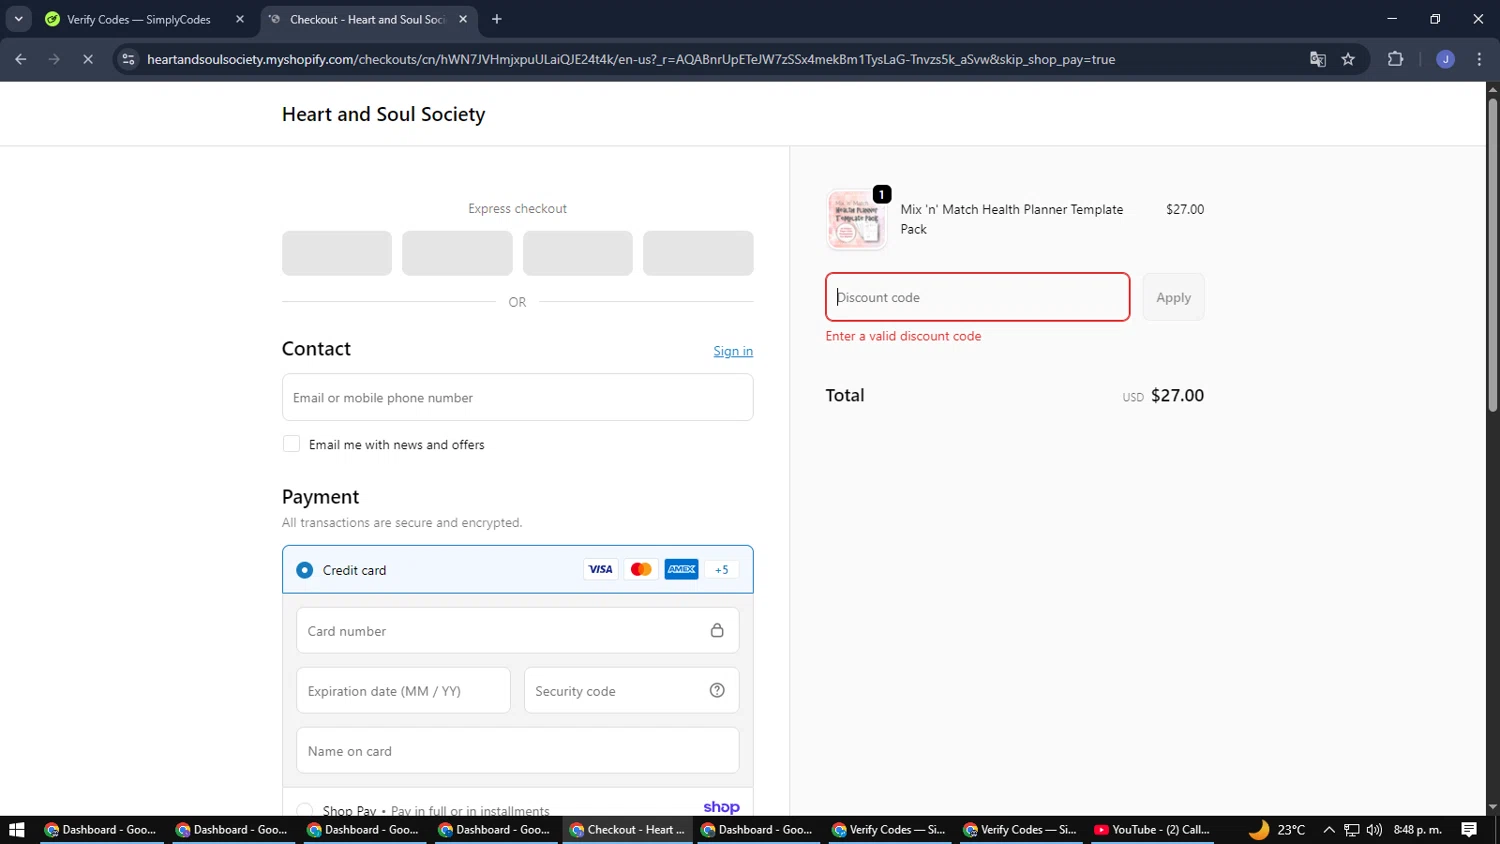Check Email me with news and offers
Screen dimensions: 1500x844
pyautogui.click(x=291, y=444)
